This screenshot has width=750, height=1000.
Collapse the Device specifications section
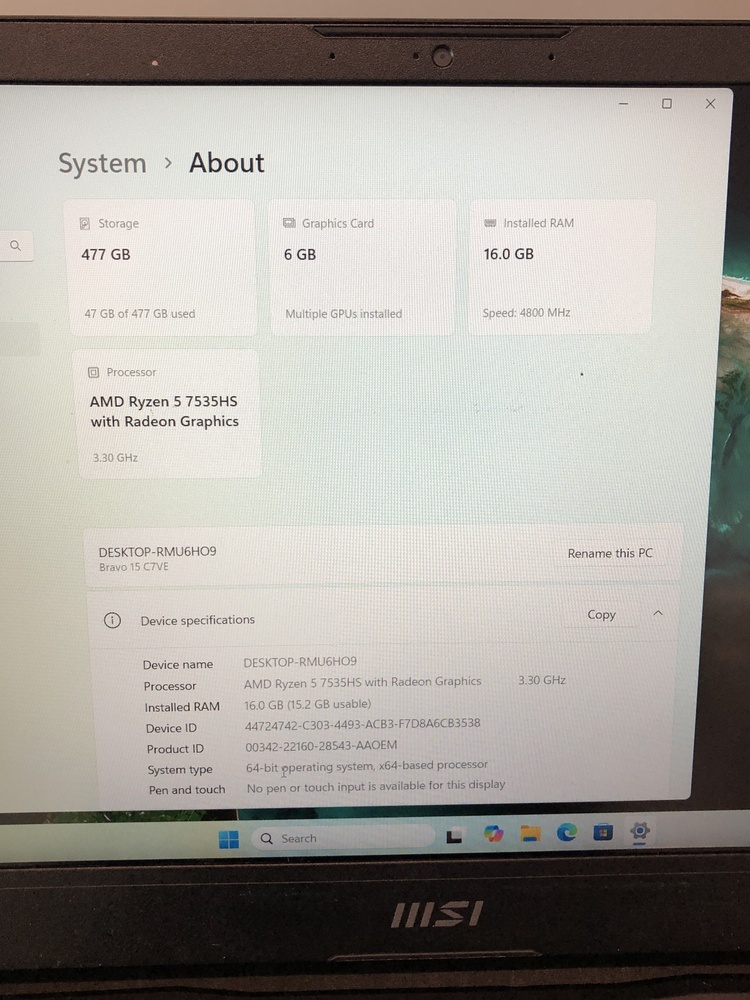pyautogui.click(x=658, y=613)
